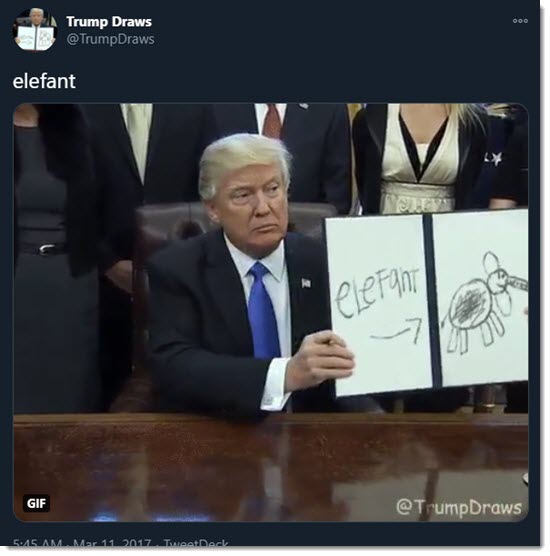Open the TweetDeck source link
Viewport: 550px width, 556px height.
196,544
